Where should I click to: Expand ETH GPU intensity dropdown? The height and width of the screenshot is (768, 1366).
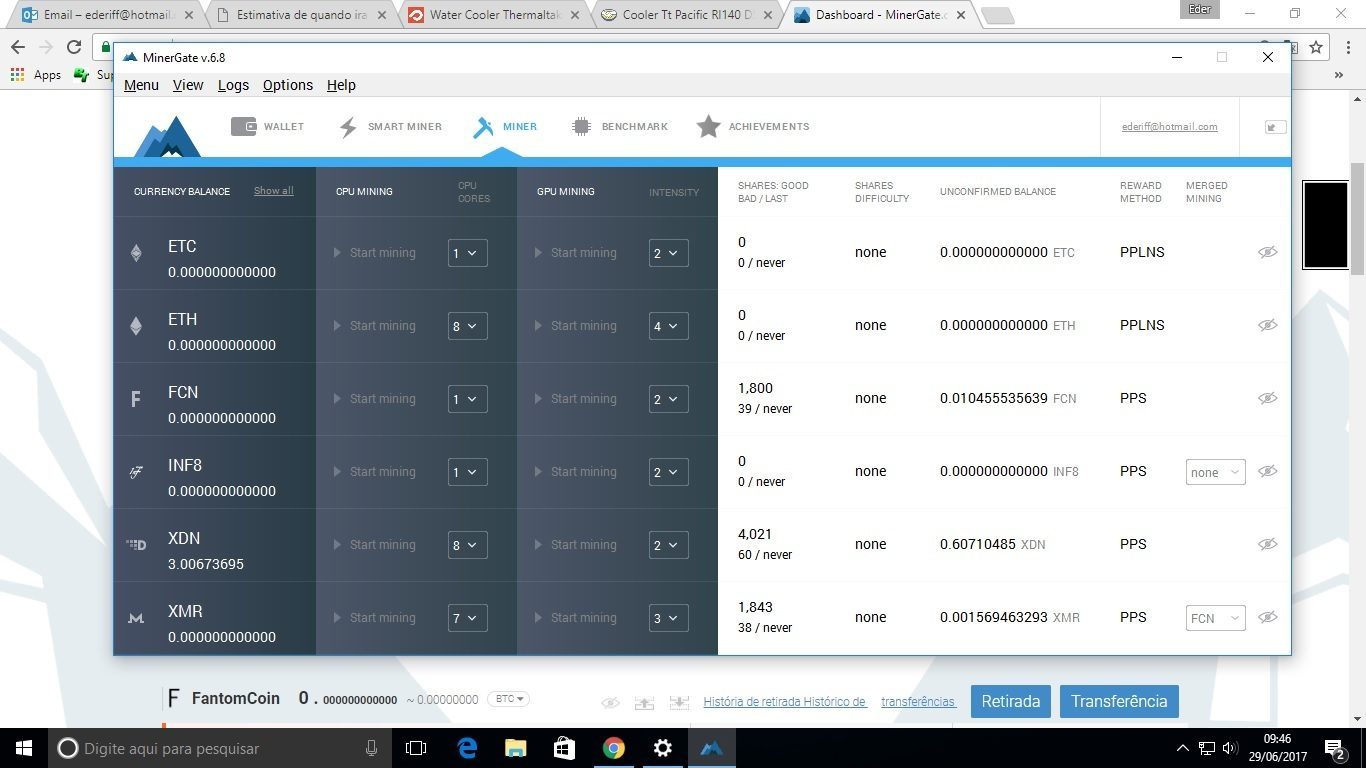(x=668, y=326)
